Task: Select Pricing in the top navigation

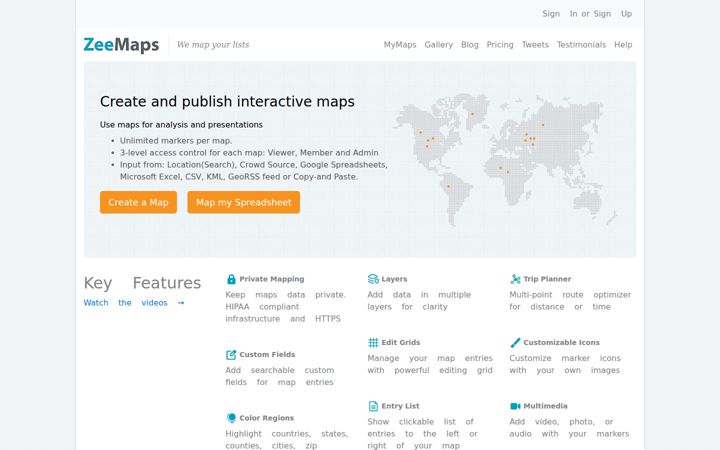Action: (x=500, y=45)
